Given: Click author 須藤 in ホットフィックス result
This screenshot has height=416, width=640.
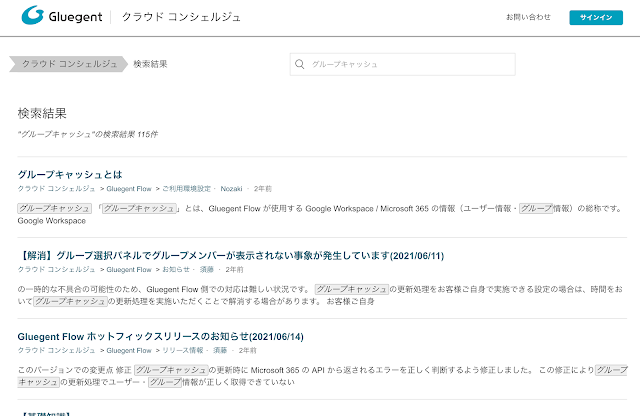Looking at the screenshot, I should click(x=220, y=350).
